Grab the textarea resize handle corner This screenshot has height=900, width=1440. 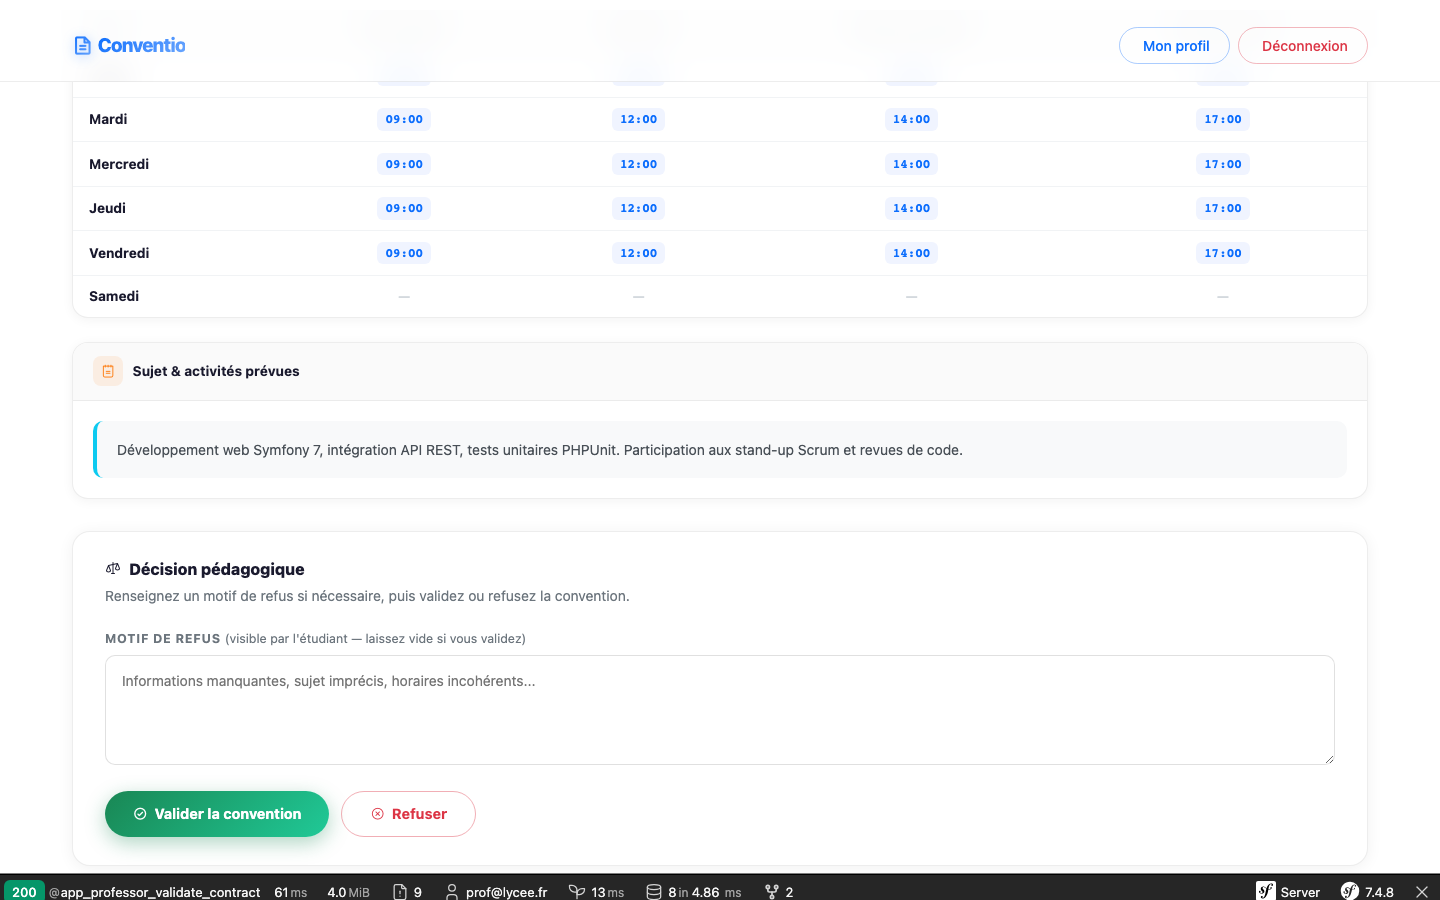pyautogui.click(x=1328, y=759)
